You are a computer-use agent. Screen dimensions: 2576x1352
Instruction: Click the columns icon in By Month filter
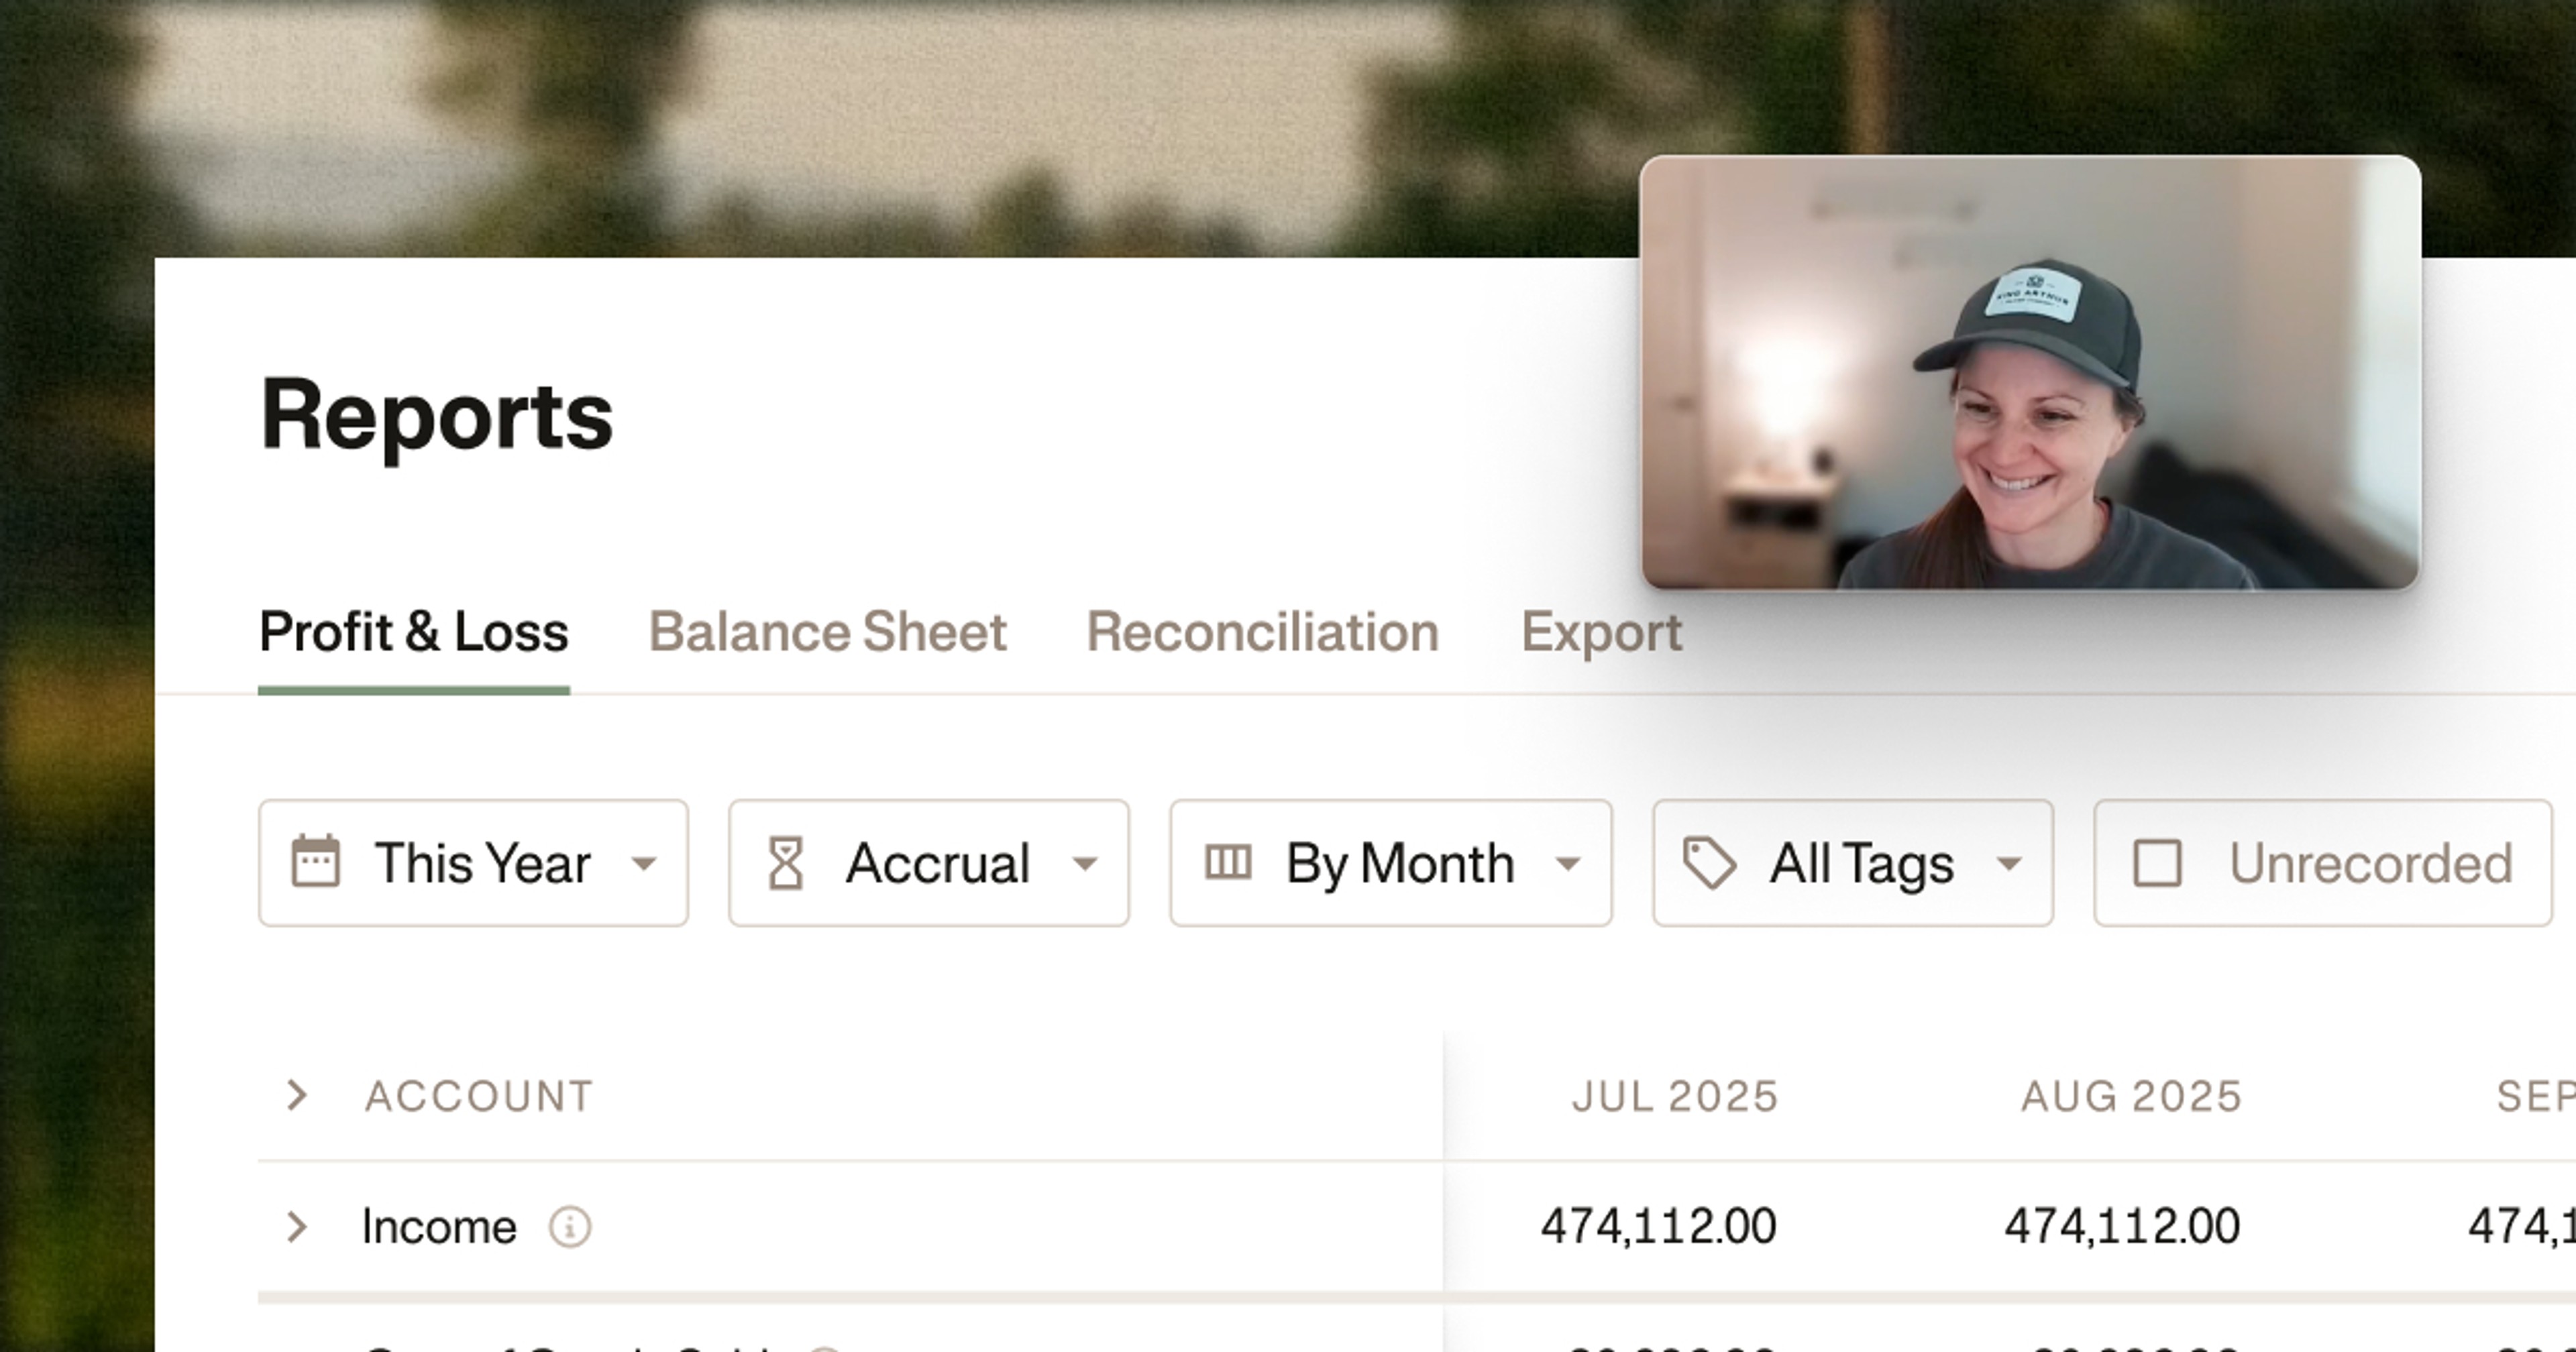click(1228, 862)
